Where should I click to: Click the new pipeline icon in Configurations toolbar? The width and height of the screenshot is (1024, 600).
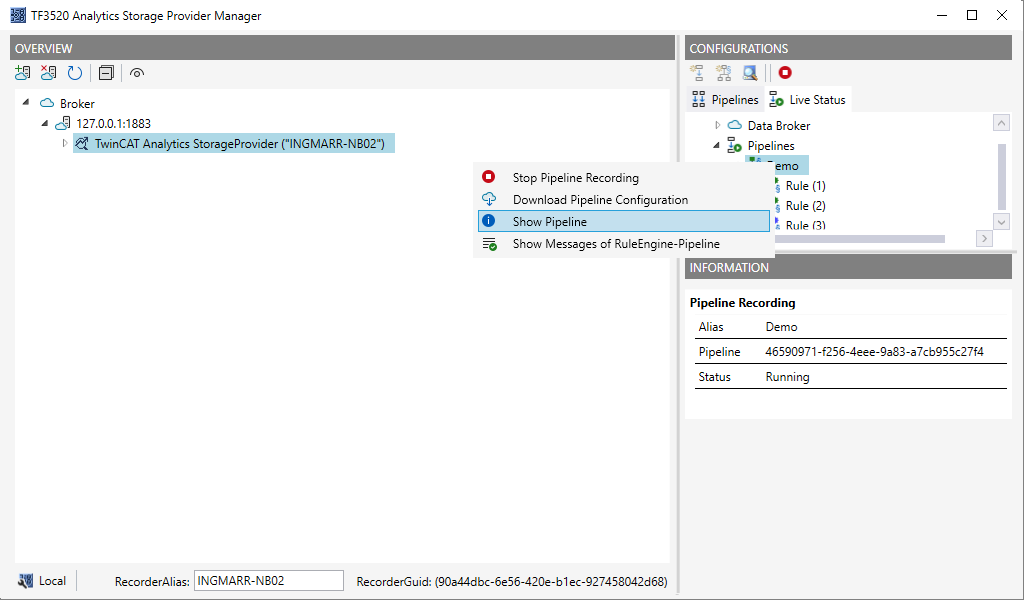coord(697,73)
